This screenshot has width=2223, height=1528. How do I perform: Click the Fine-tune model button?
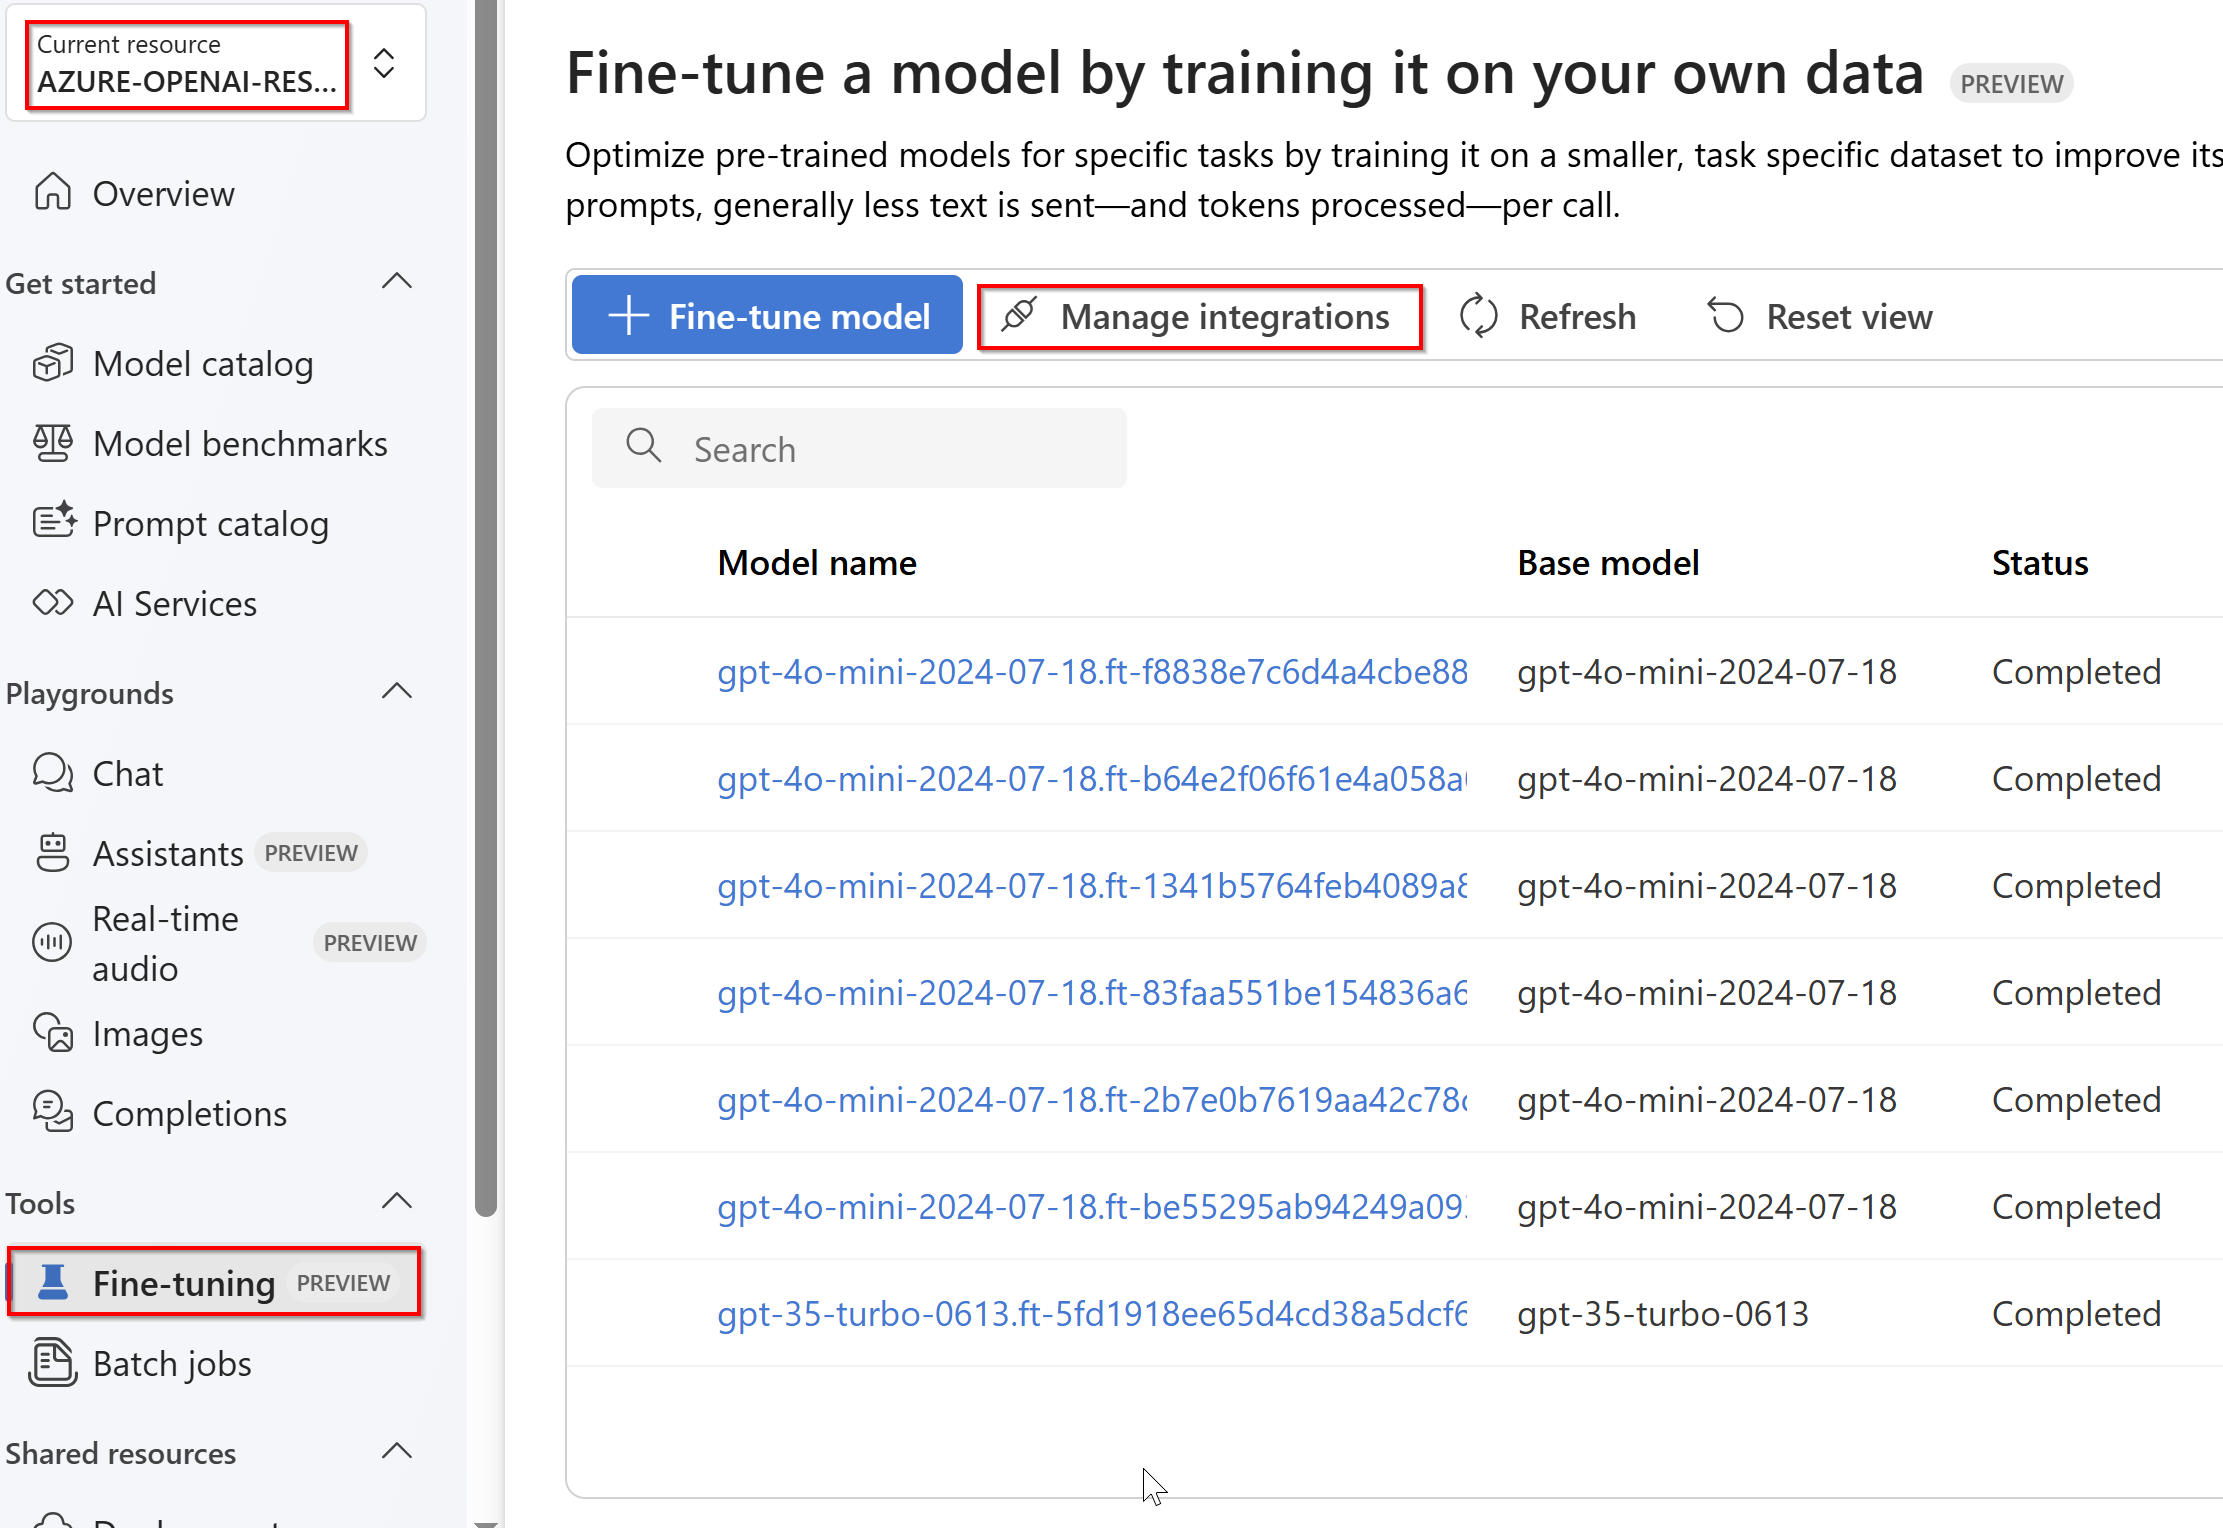tap(767, 316)
